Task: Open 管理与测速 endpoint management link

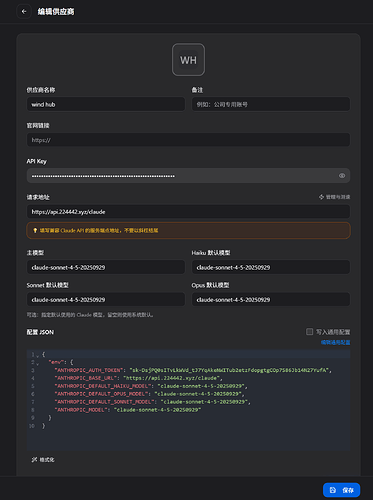Action: (x=334, y=197)
